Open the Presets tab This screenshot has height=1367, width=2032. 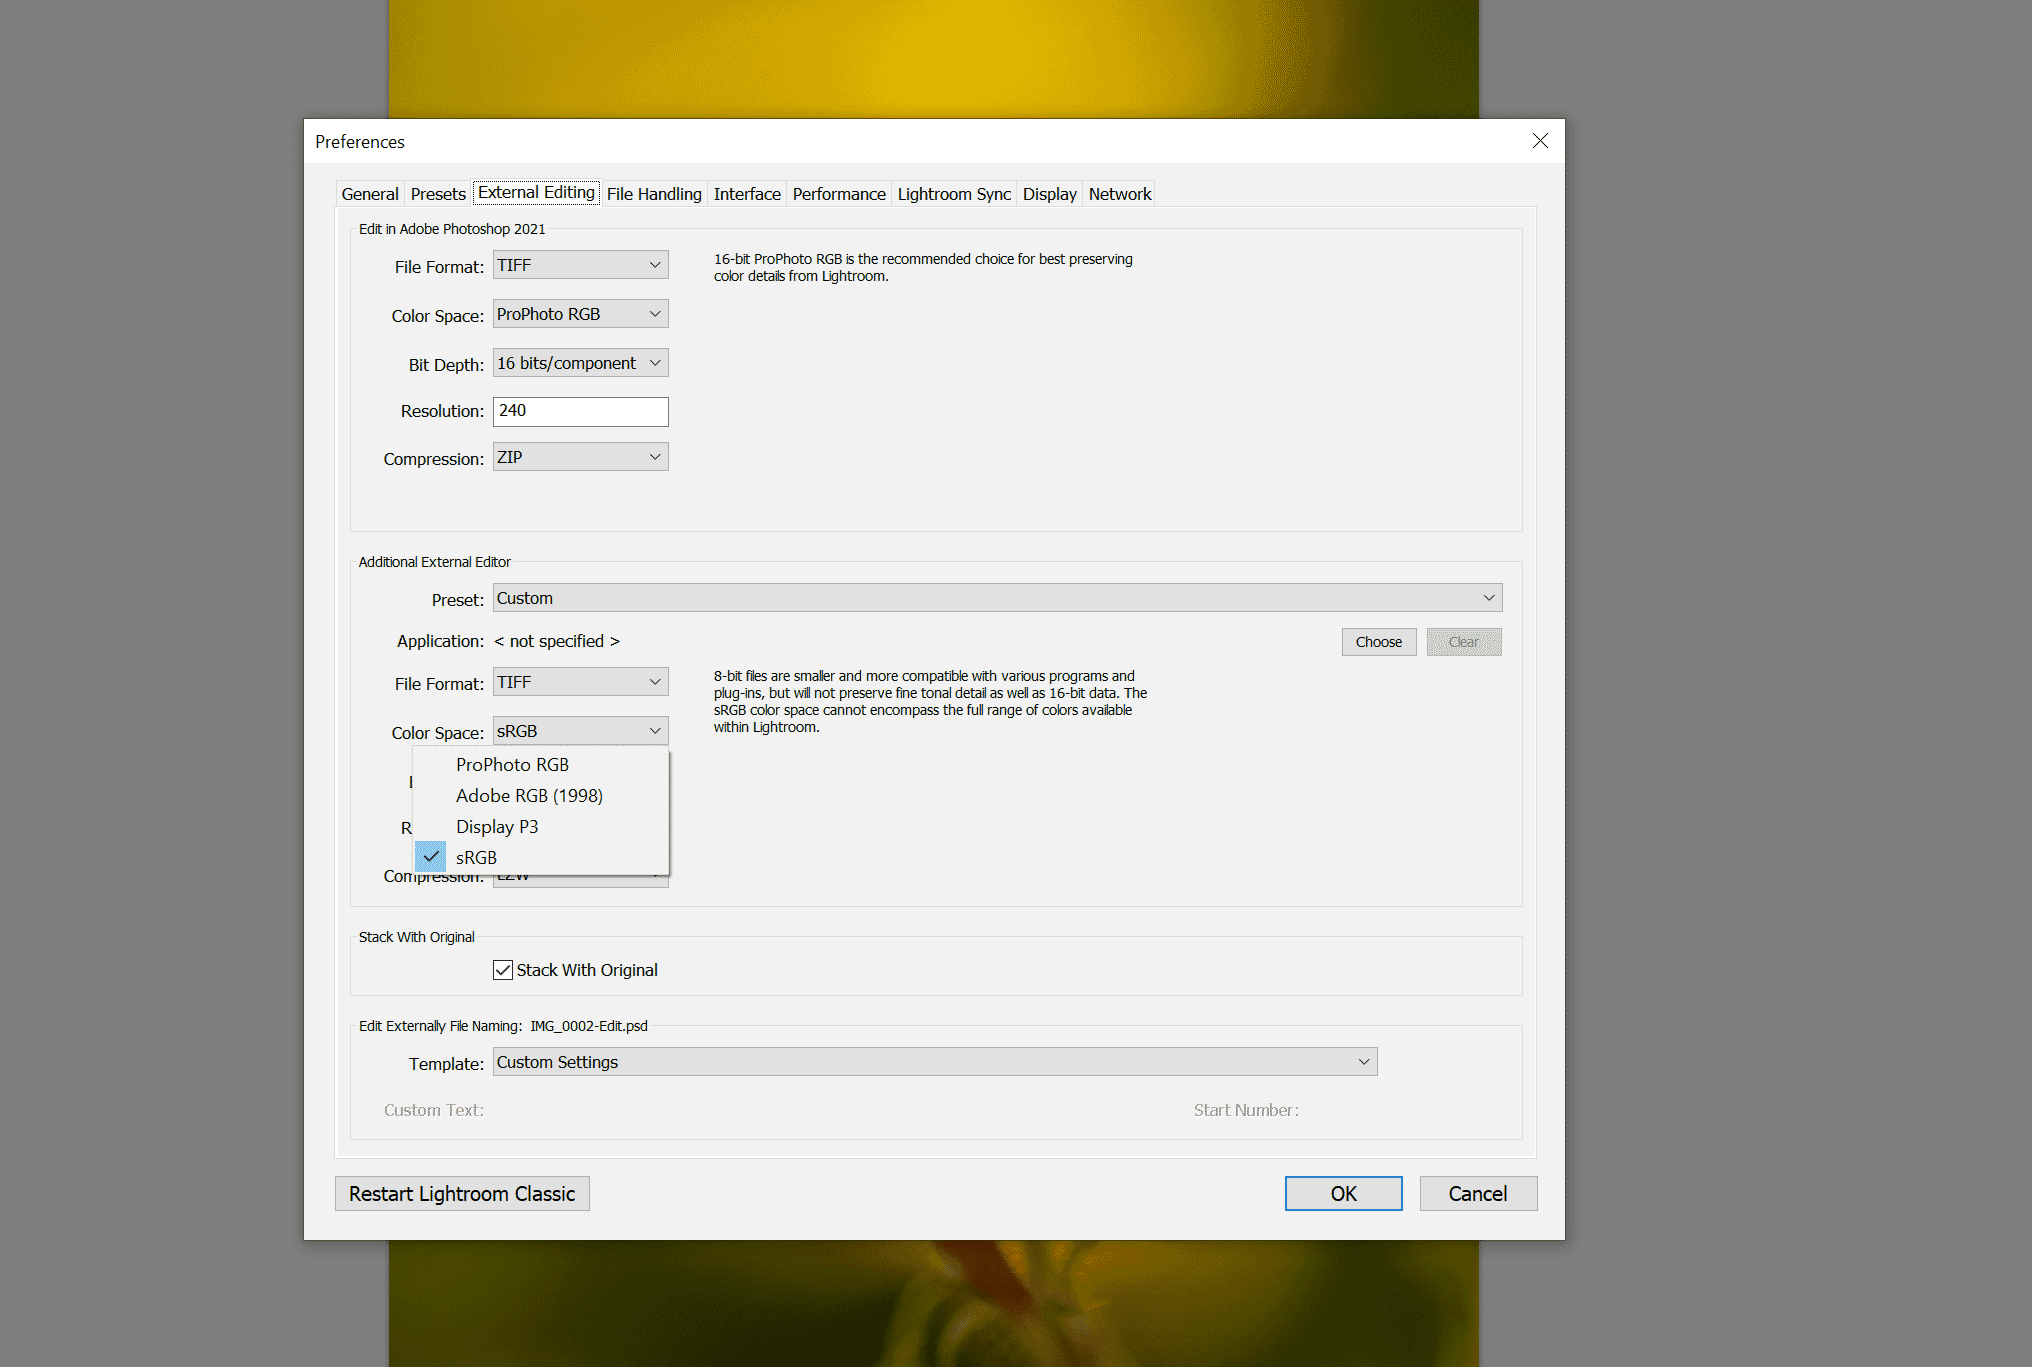point(437,194)
